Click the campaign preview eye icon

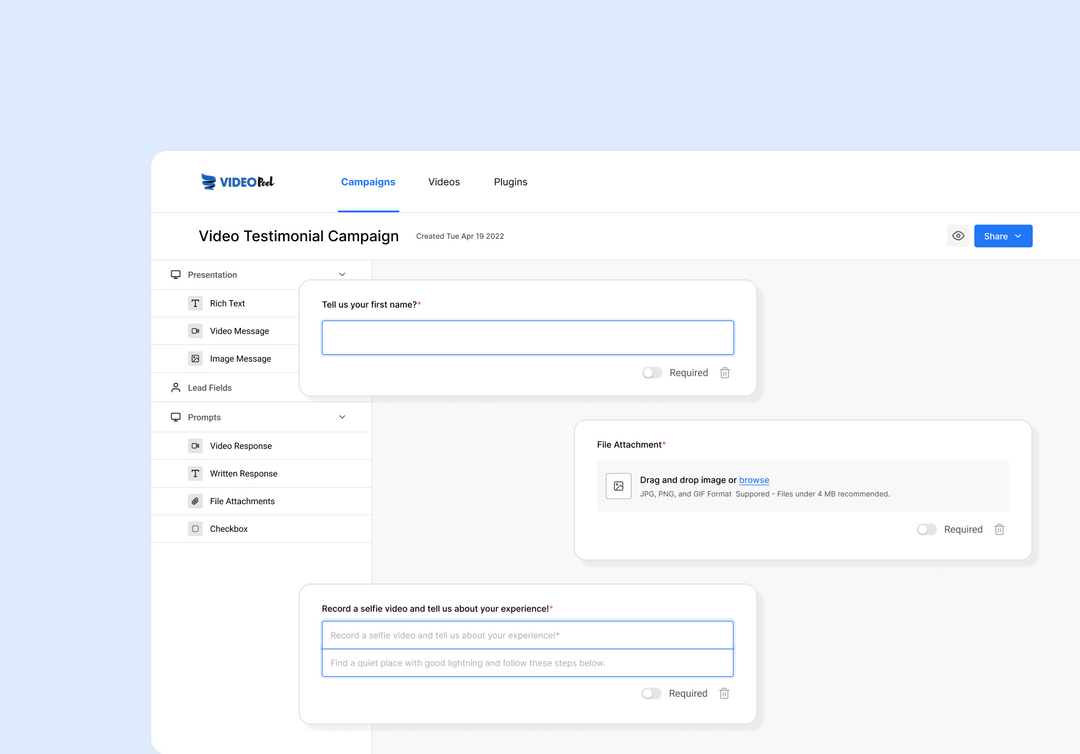[x=957, y=235]
